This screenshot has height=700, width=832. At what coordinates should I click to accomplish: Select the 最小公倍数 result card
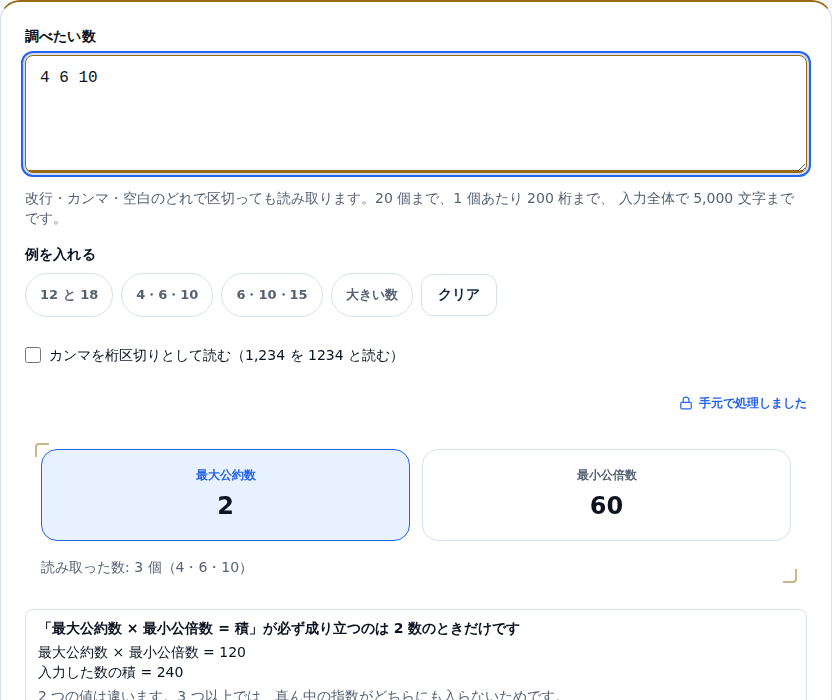606,495
